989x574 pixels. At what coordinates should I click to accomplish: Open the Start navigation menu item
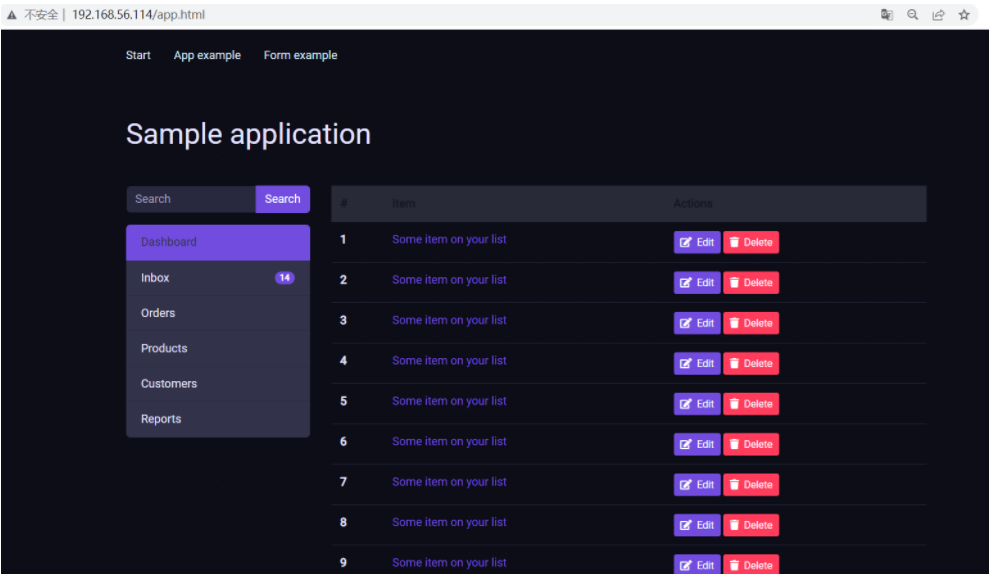point(138,56)
